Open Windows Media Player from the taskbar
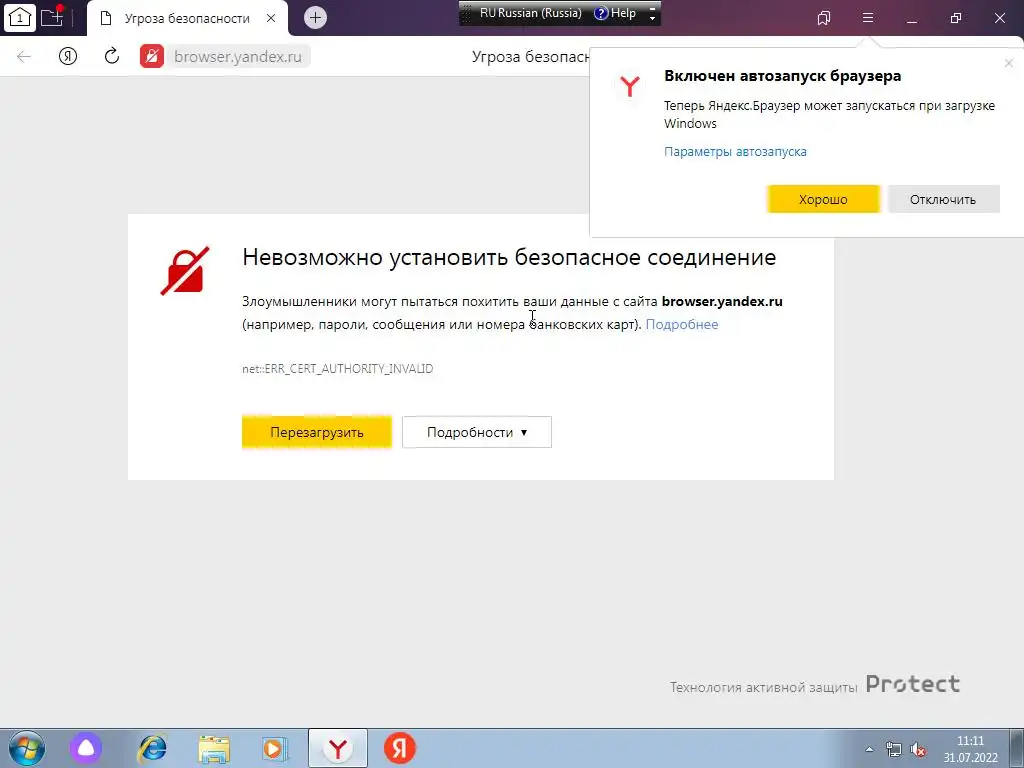The image size is (1024, 768). click(275, 748)
